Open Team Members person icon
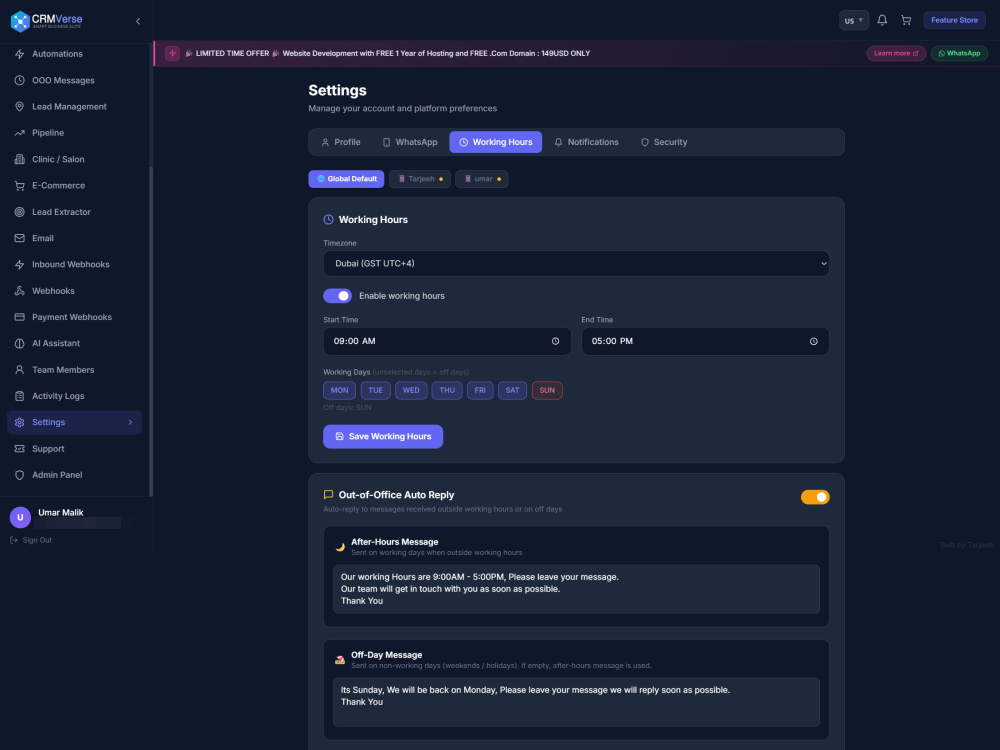Viewport: 1000px width, 750px height. click(20, 370)
